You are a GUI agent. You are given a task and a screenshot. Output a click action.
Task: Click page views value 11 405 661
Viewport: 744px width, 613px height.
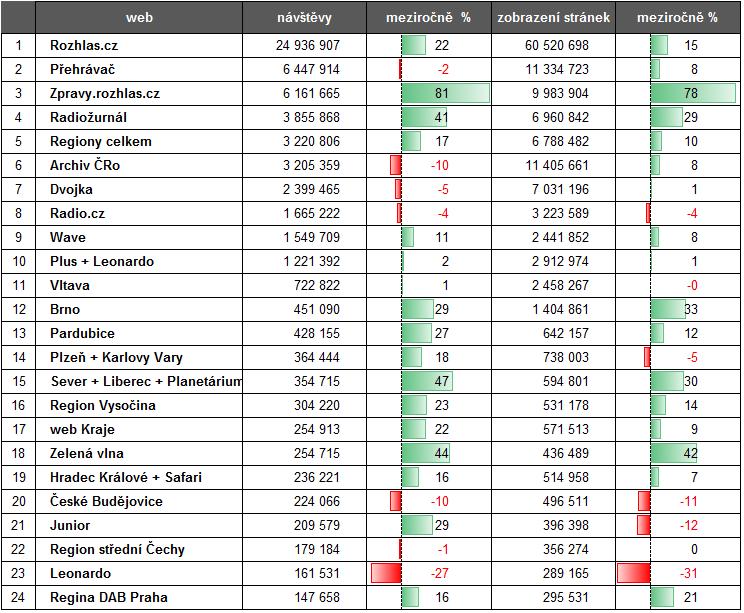pyautogui.click(x=557, y=166)
